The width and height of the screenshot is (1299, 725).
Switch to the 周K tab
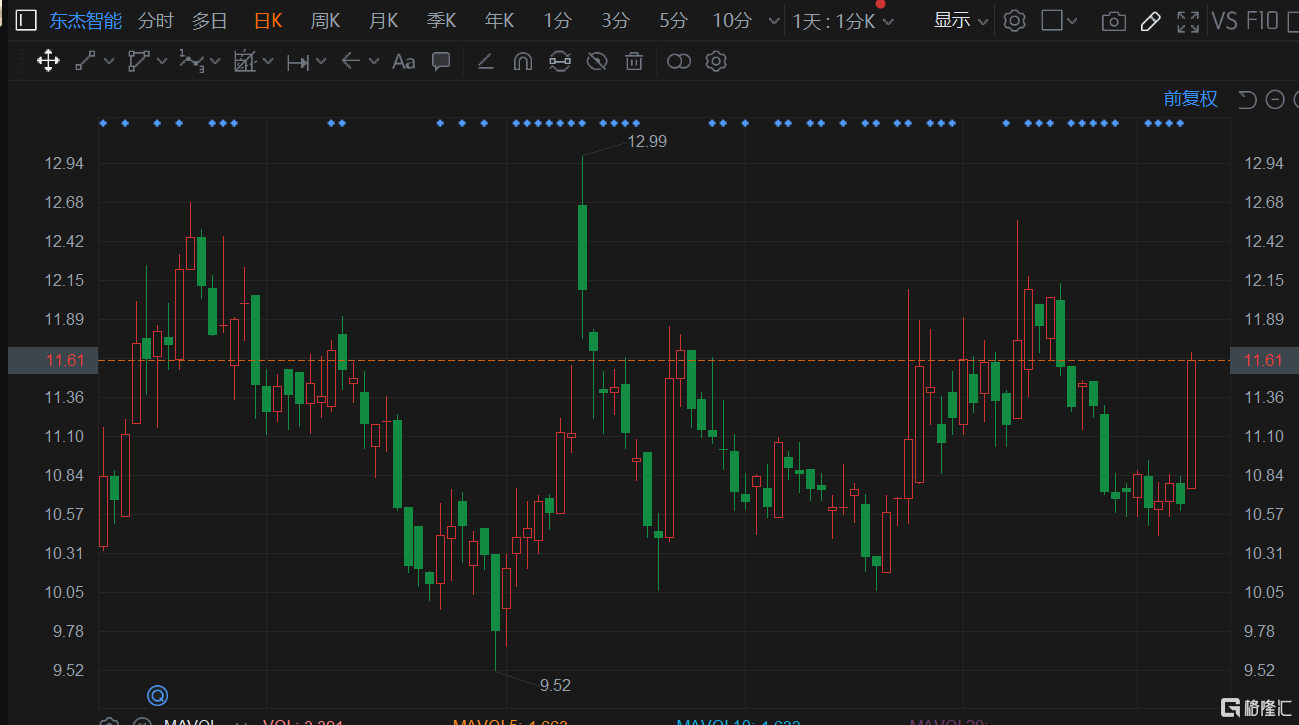tap(325, 21)
